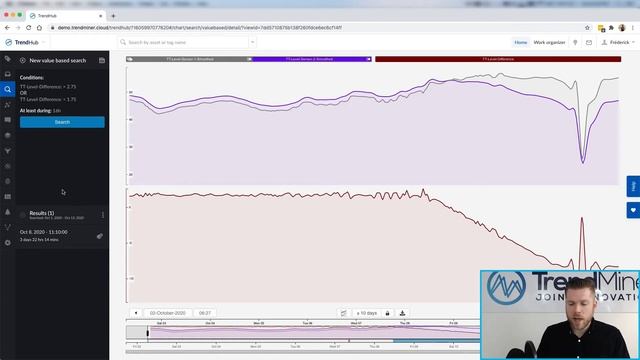Click the location pin icon in the header
Viewport: 640px width, 360px height.
tap(575, 42)
